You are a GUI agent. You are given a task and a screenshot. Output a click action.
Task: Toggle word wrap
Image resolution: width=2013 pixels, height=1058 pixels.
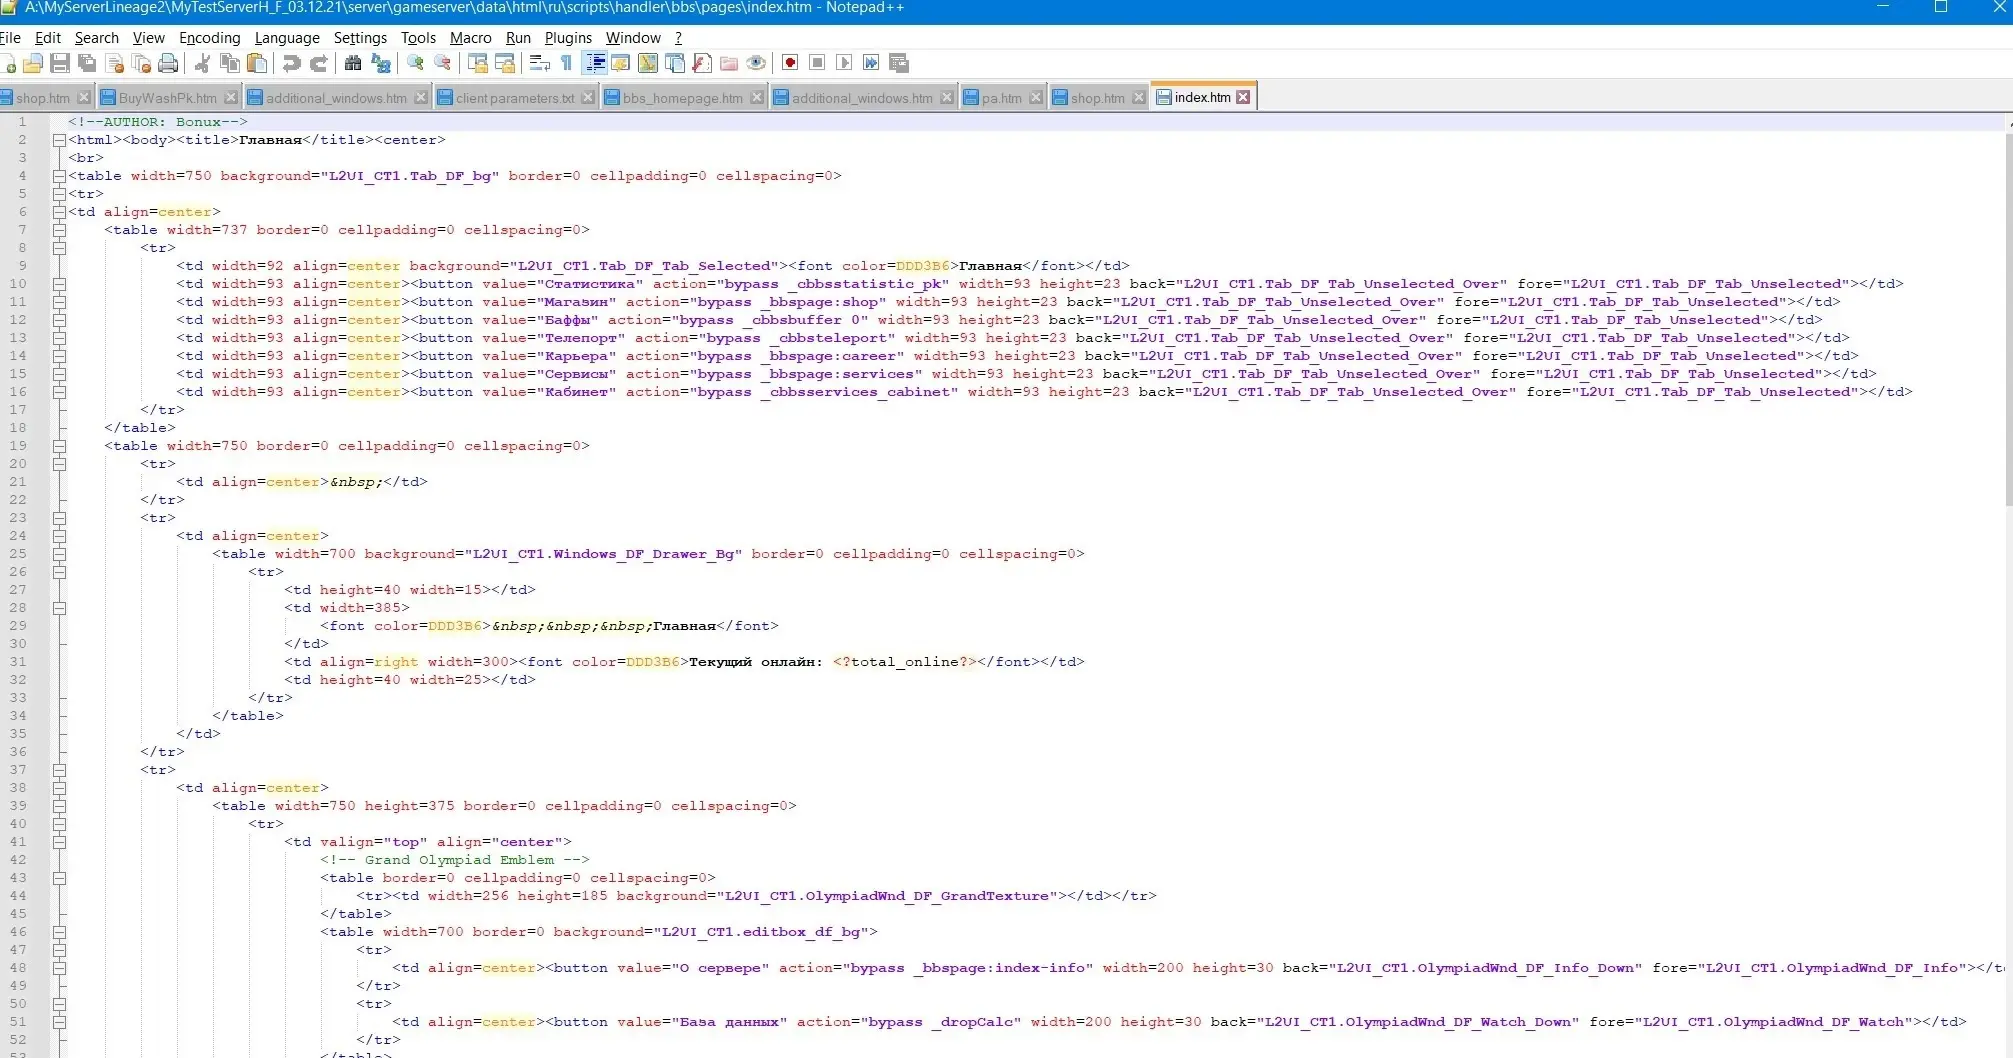(x=539, y=63)
